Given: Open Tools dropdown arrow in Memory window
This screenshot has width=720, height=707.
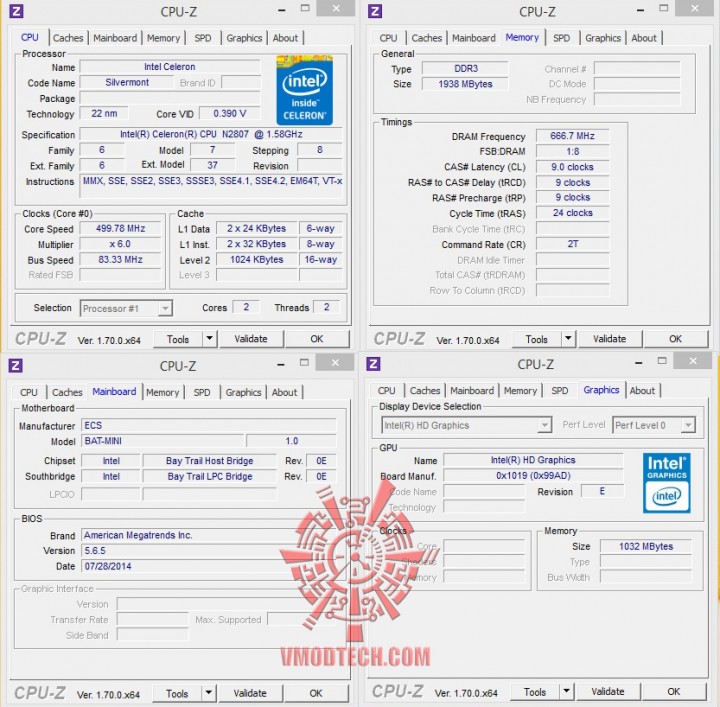Looking at the screenshot, I should coord(568,339).
